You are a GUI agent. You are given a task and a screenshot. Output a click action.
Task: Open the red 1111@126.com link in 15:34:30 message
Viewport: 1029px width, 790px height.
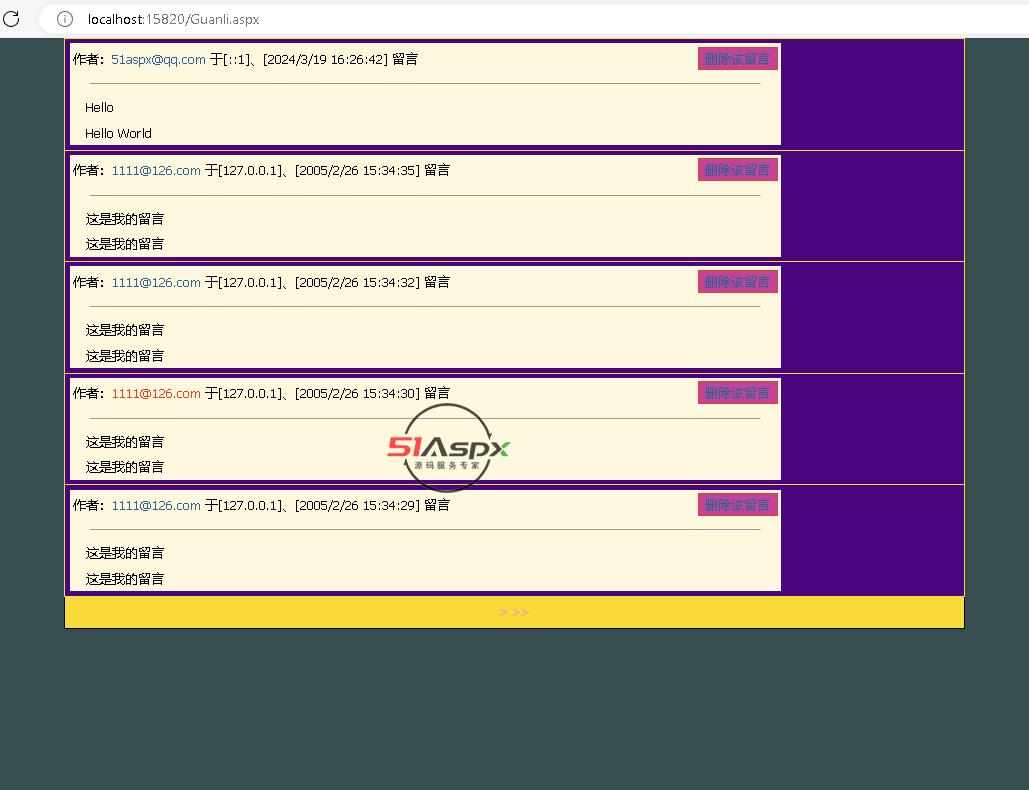point(156,394)
